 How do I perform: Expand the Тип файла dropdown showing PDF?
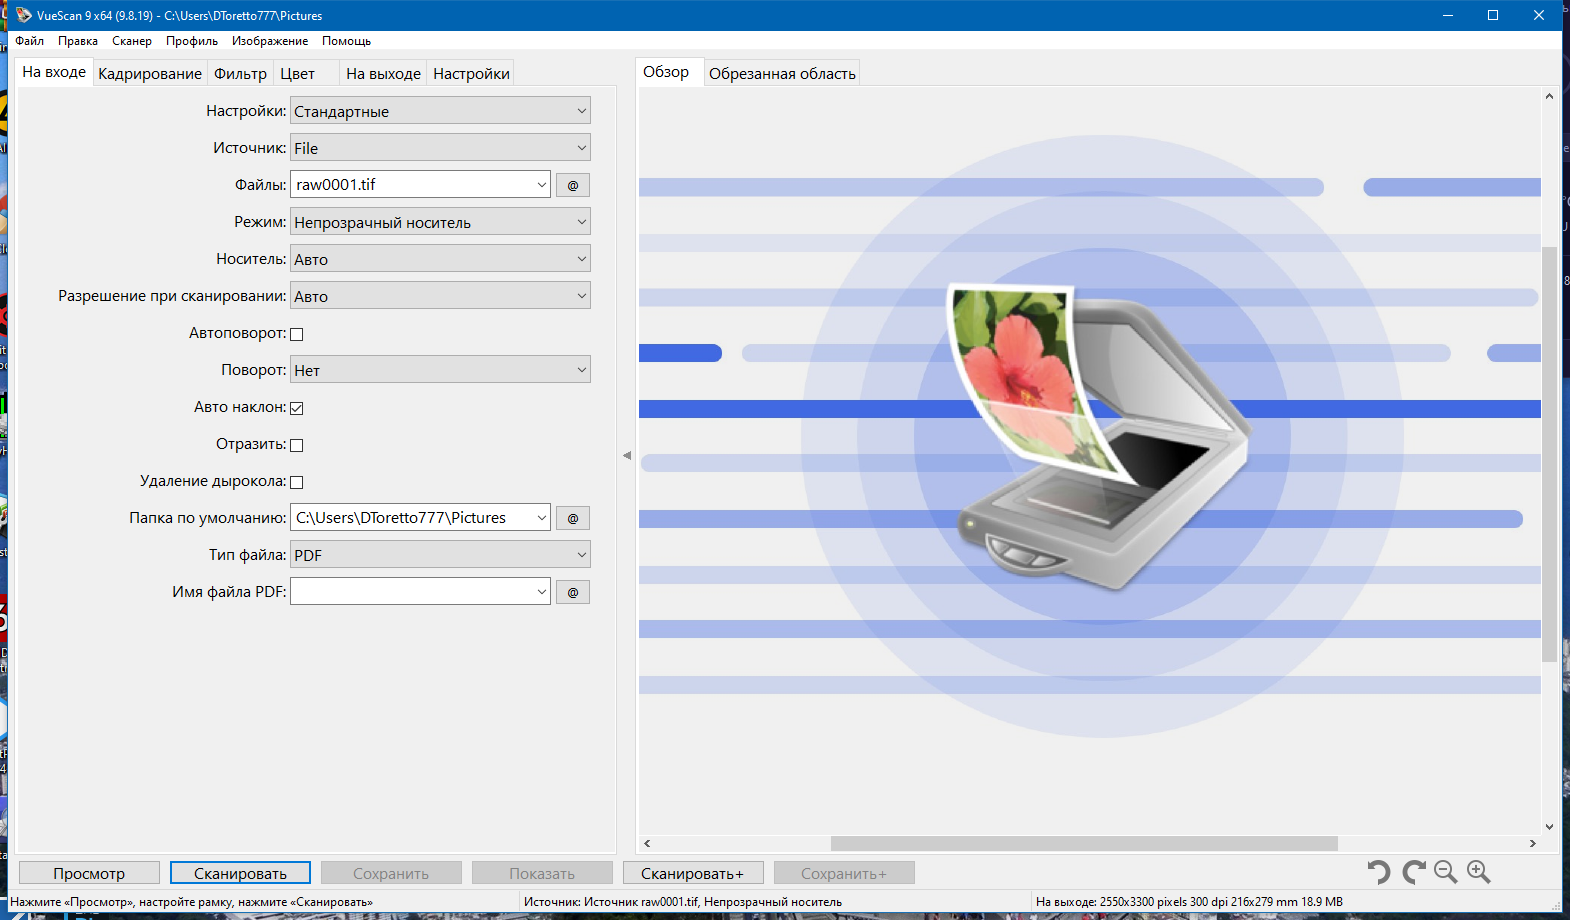coord(440,555)
